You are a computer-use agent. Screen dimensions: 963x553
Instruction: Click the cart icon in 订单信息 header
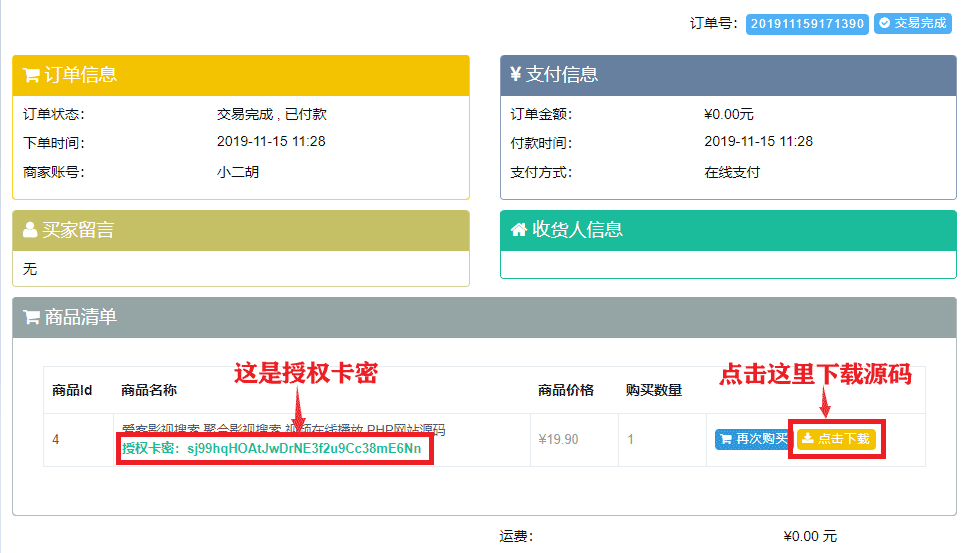pyautogui.click(x=31, y=75)
